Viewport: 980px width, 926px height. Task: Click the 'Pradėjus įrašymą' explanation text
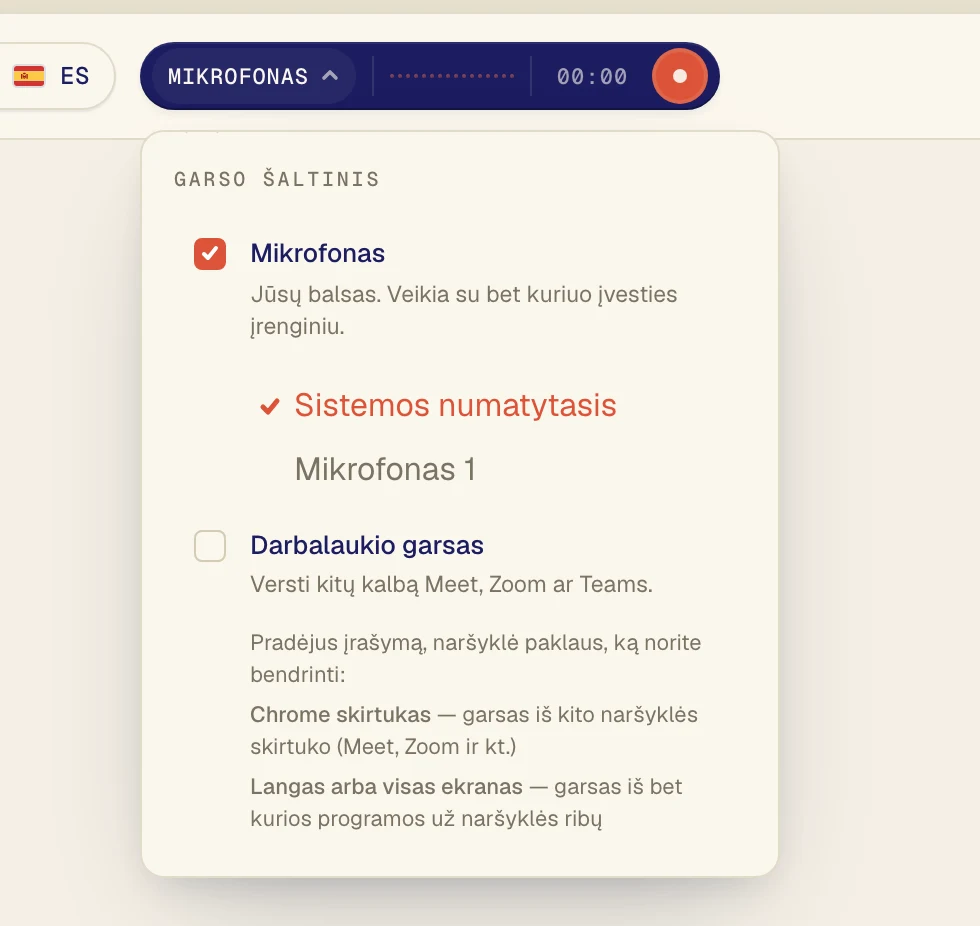pos(476,659)
